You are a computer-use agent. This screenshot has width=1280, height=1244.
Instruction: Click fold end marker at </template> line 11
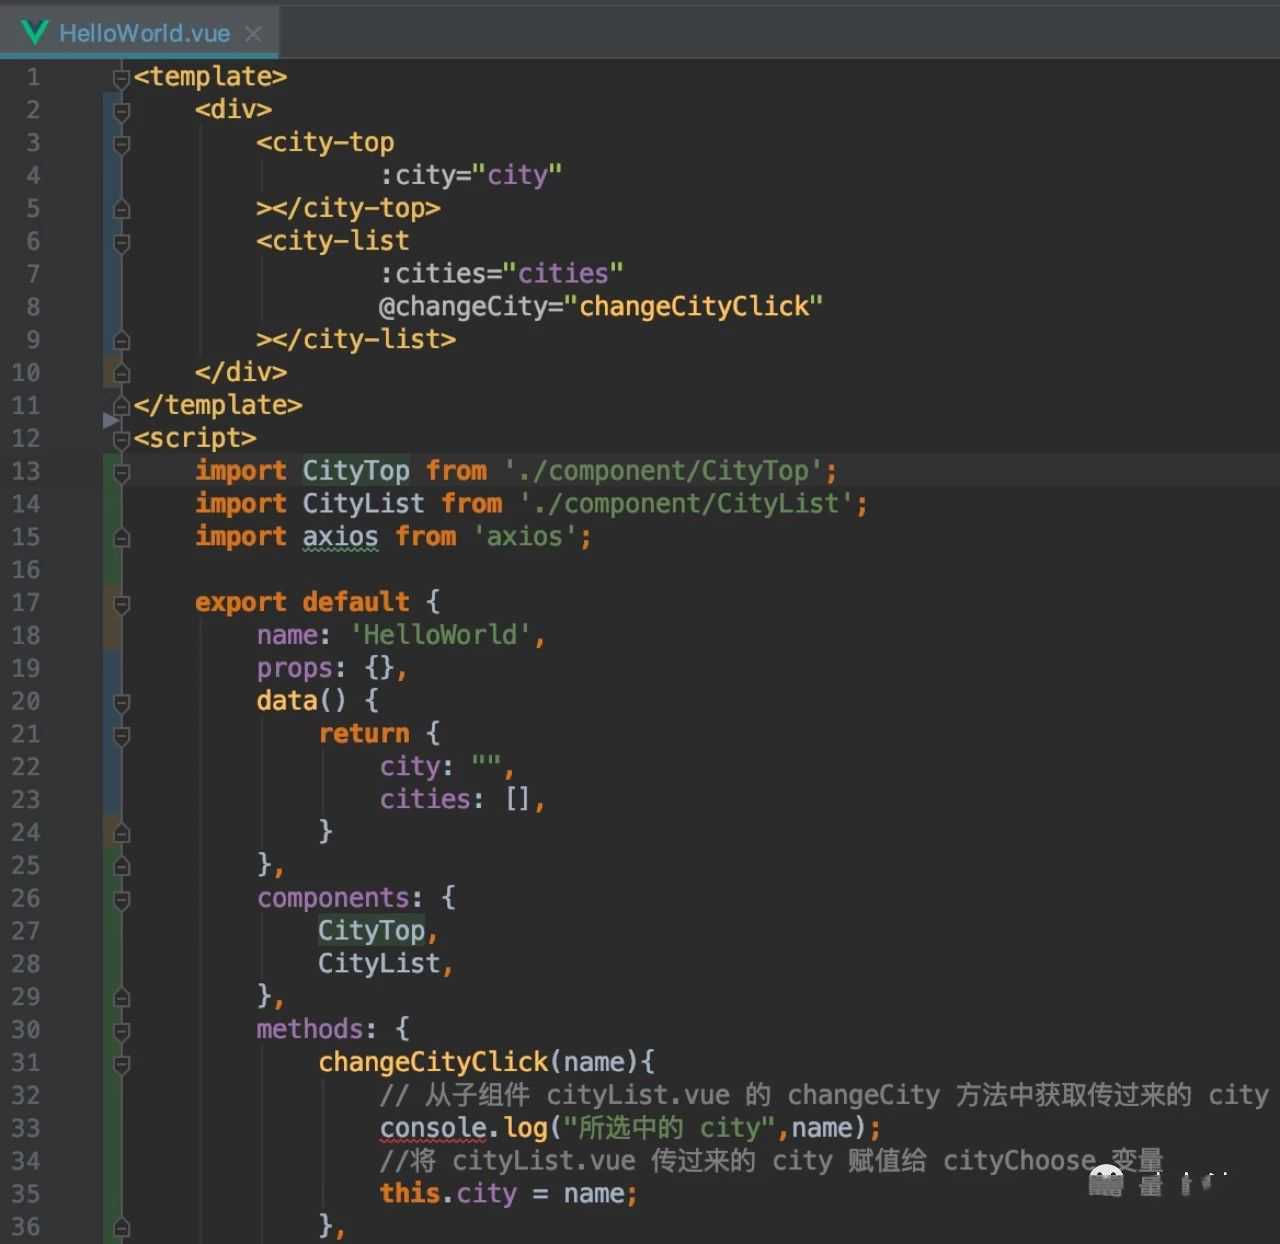coord(122,406)
